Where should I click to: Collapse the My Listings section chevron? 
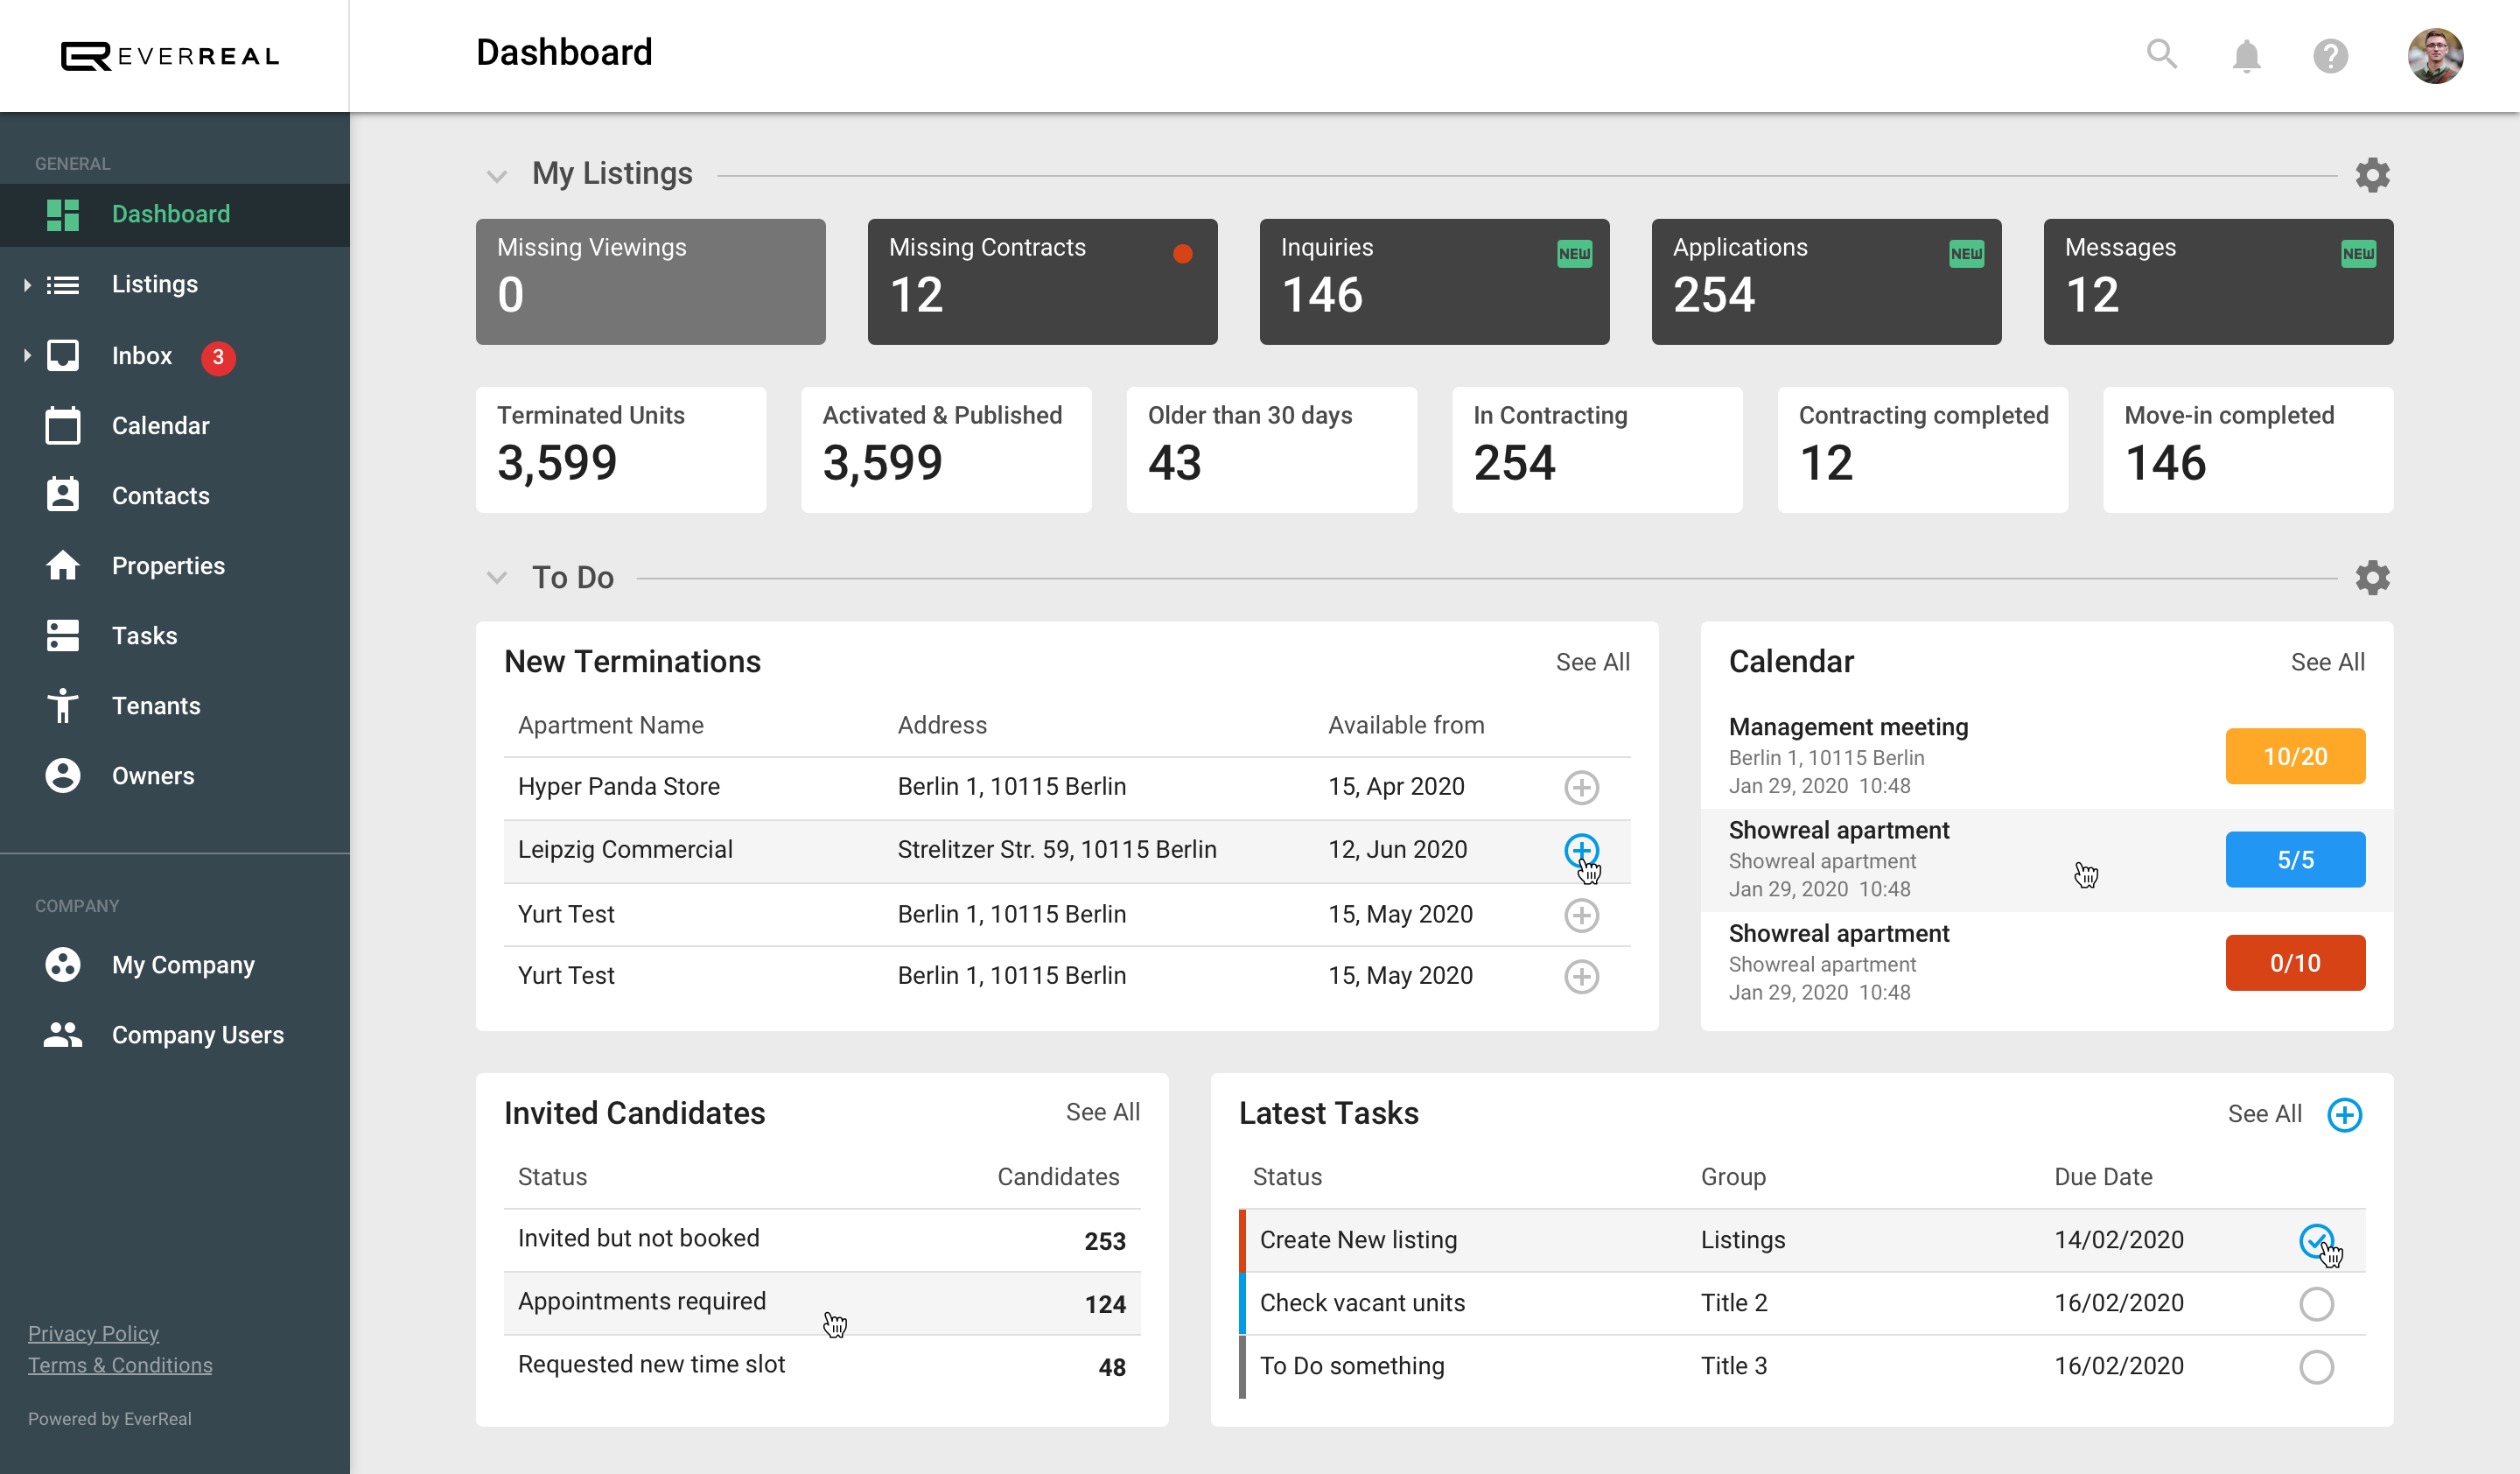click(x=496, y=176)
